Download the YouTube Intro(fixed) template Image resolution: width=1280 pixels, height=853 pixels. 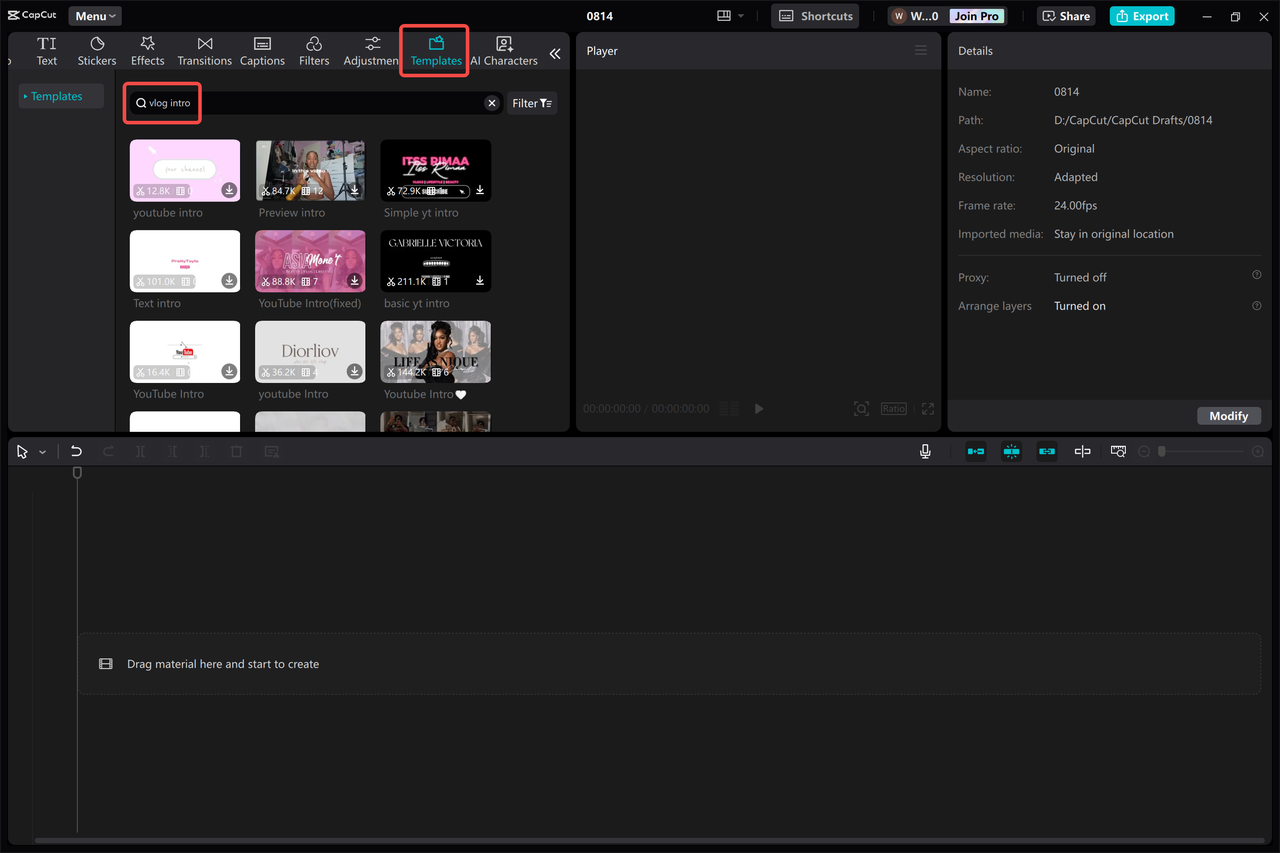(354, 281)
